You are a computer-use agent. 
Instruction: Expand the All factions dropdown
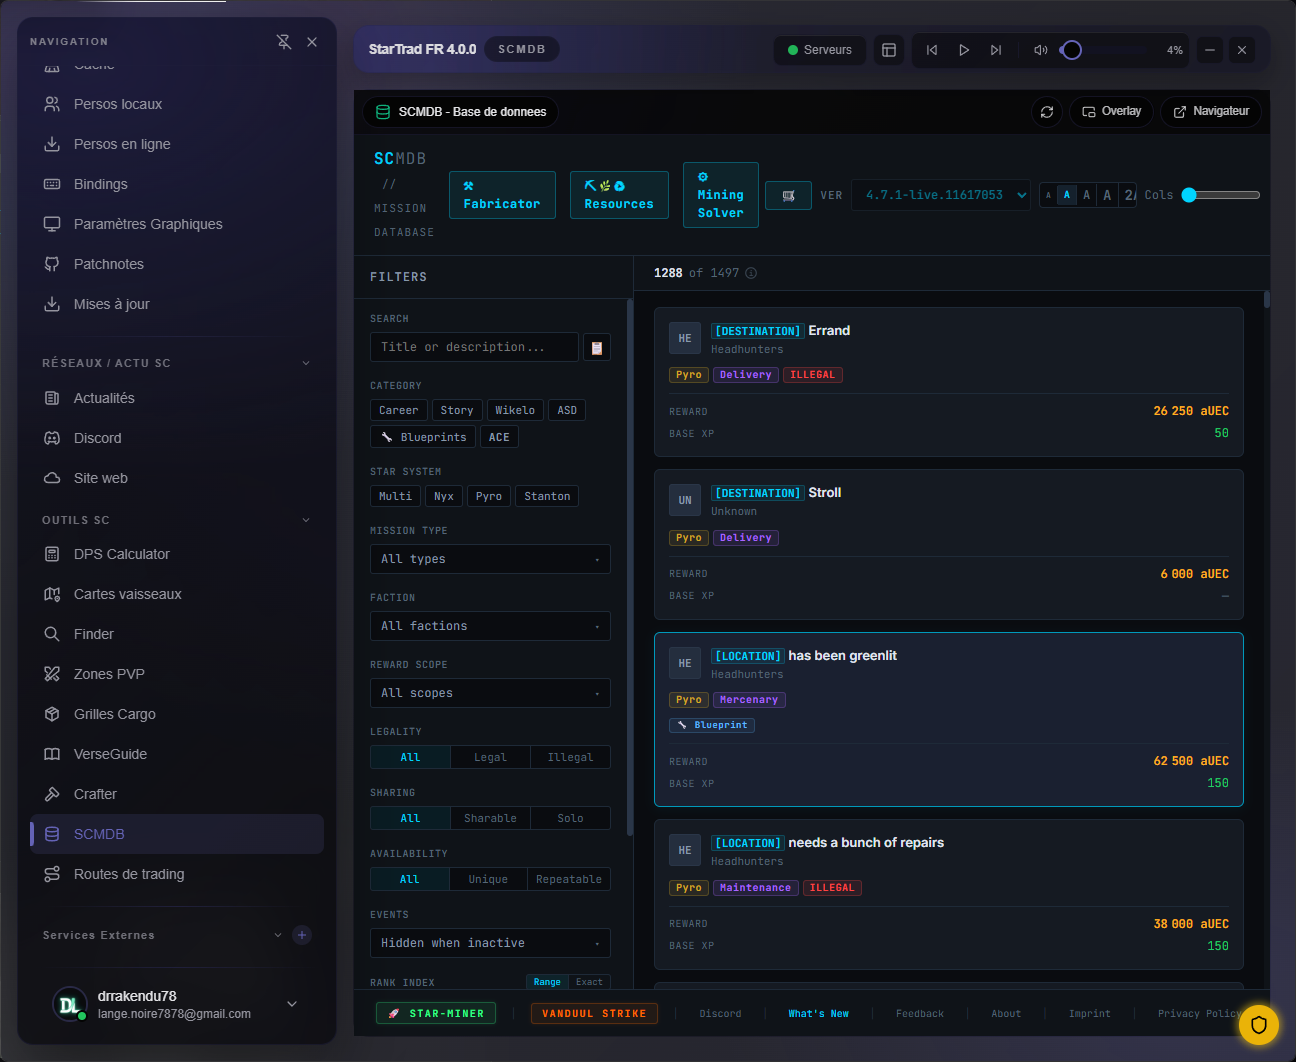[x=489, y=626]
